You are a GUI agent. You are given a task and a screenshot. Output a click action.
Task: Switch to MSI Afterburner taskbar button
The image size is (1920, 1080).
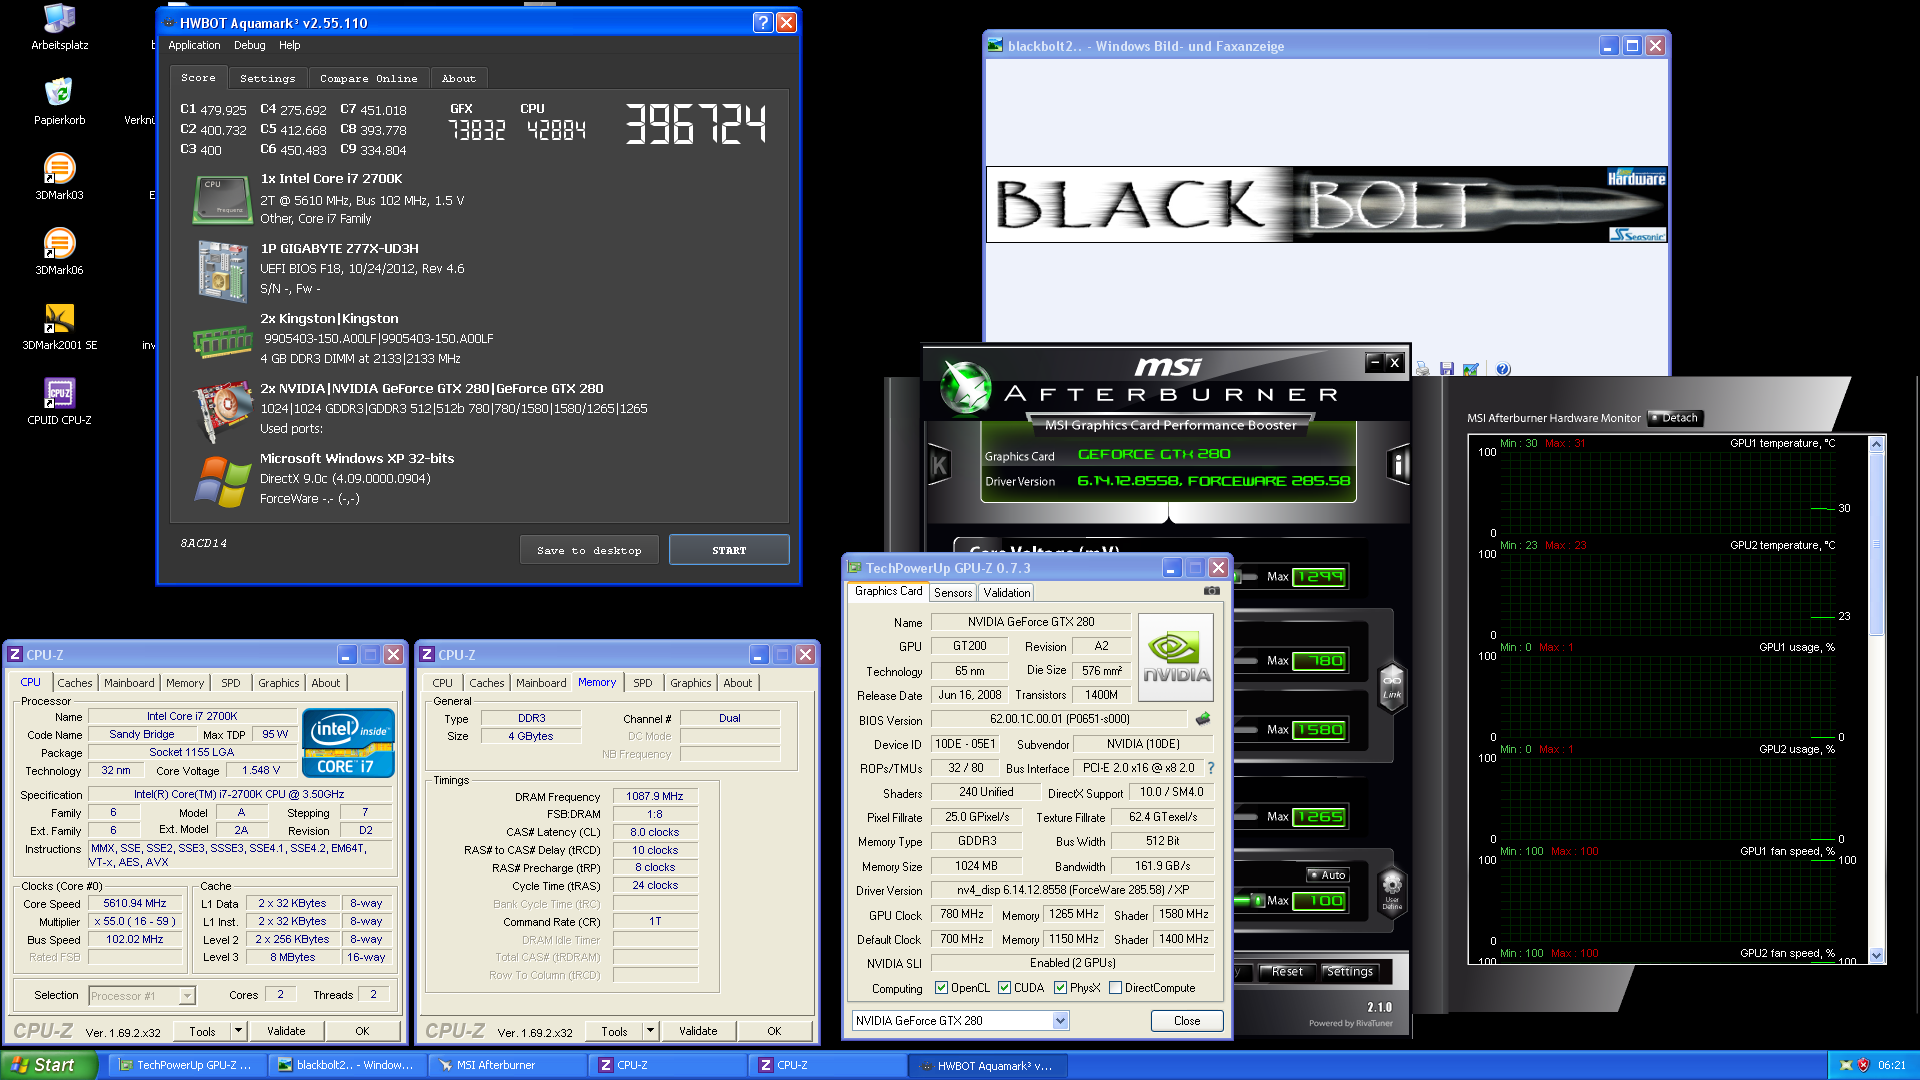point(507,1066)
